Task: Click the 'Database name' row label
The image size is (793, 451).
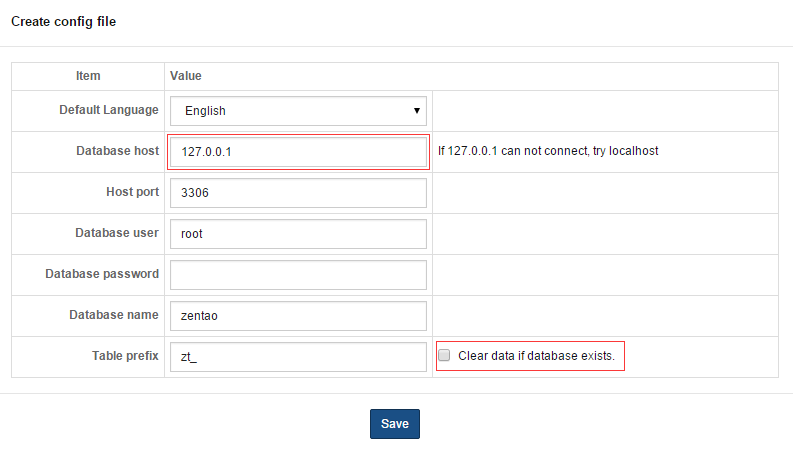Action: point(113,315)
